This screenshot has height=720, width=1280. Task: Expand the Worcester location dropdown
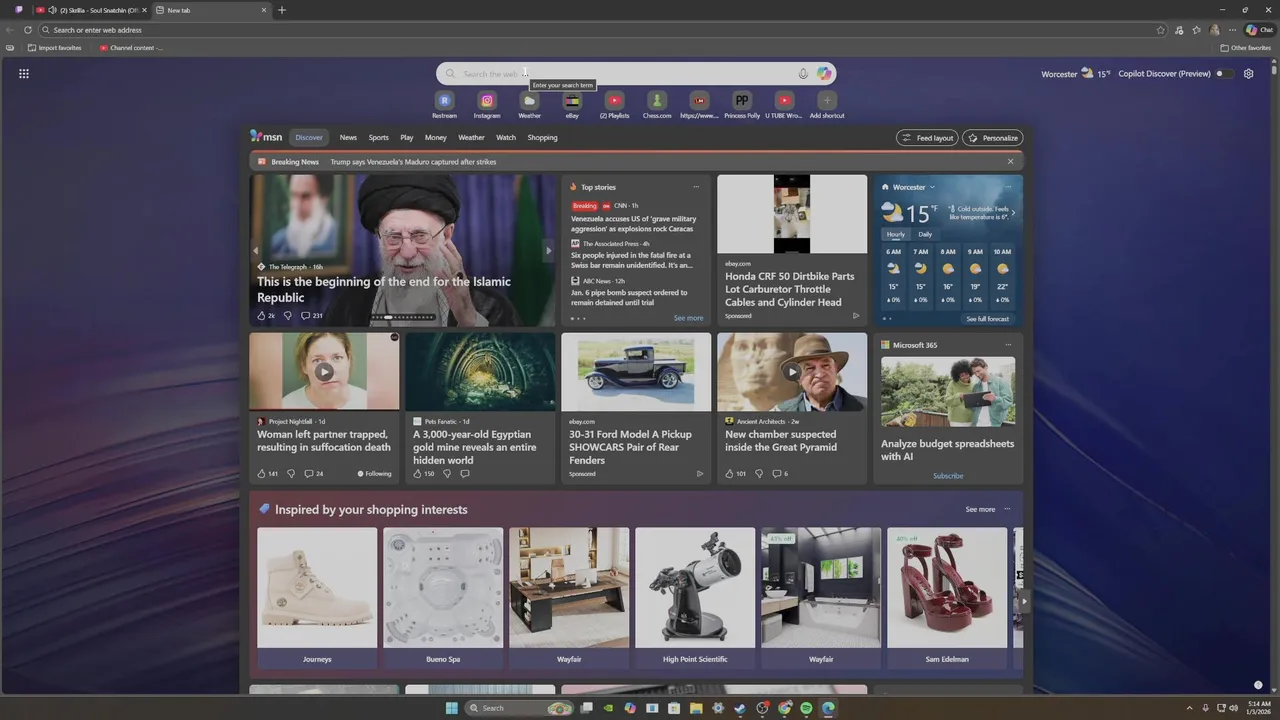pyautogui.click(x=932, y=187)
